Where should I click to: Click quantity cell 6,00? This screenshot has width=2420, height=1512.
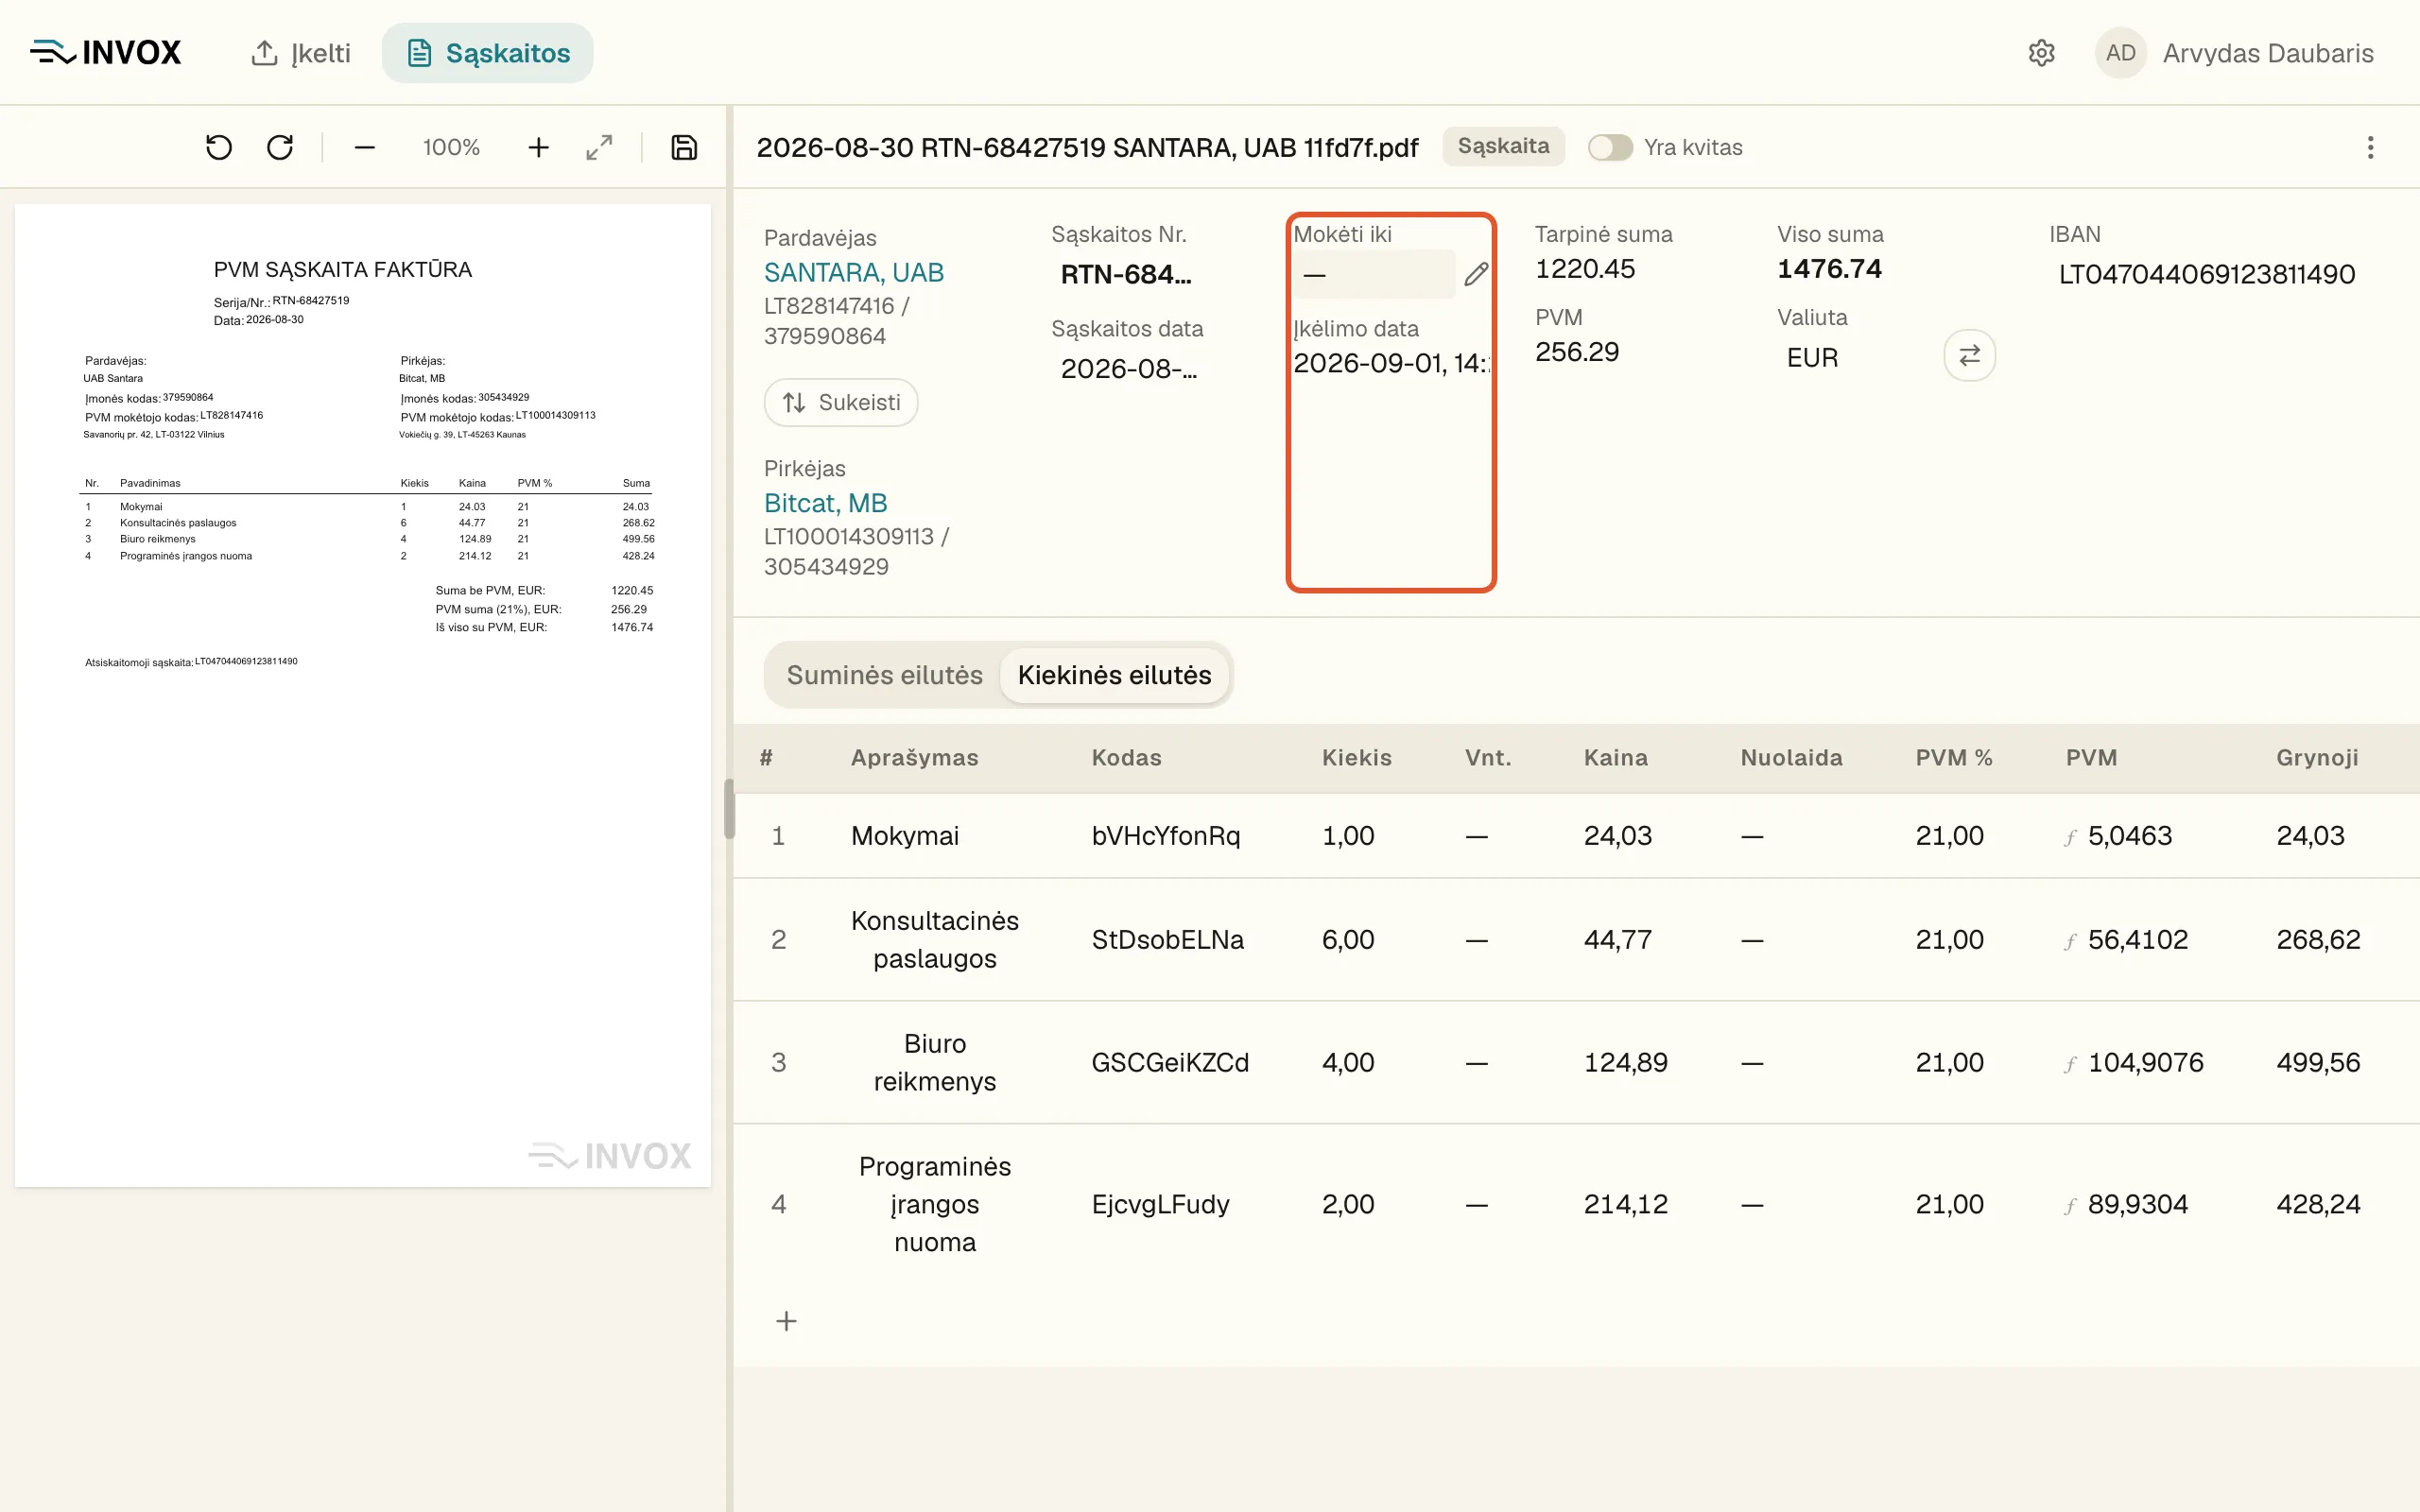point(1348,940)
